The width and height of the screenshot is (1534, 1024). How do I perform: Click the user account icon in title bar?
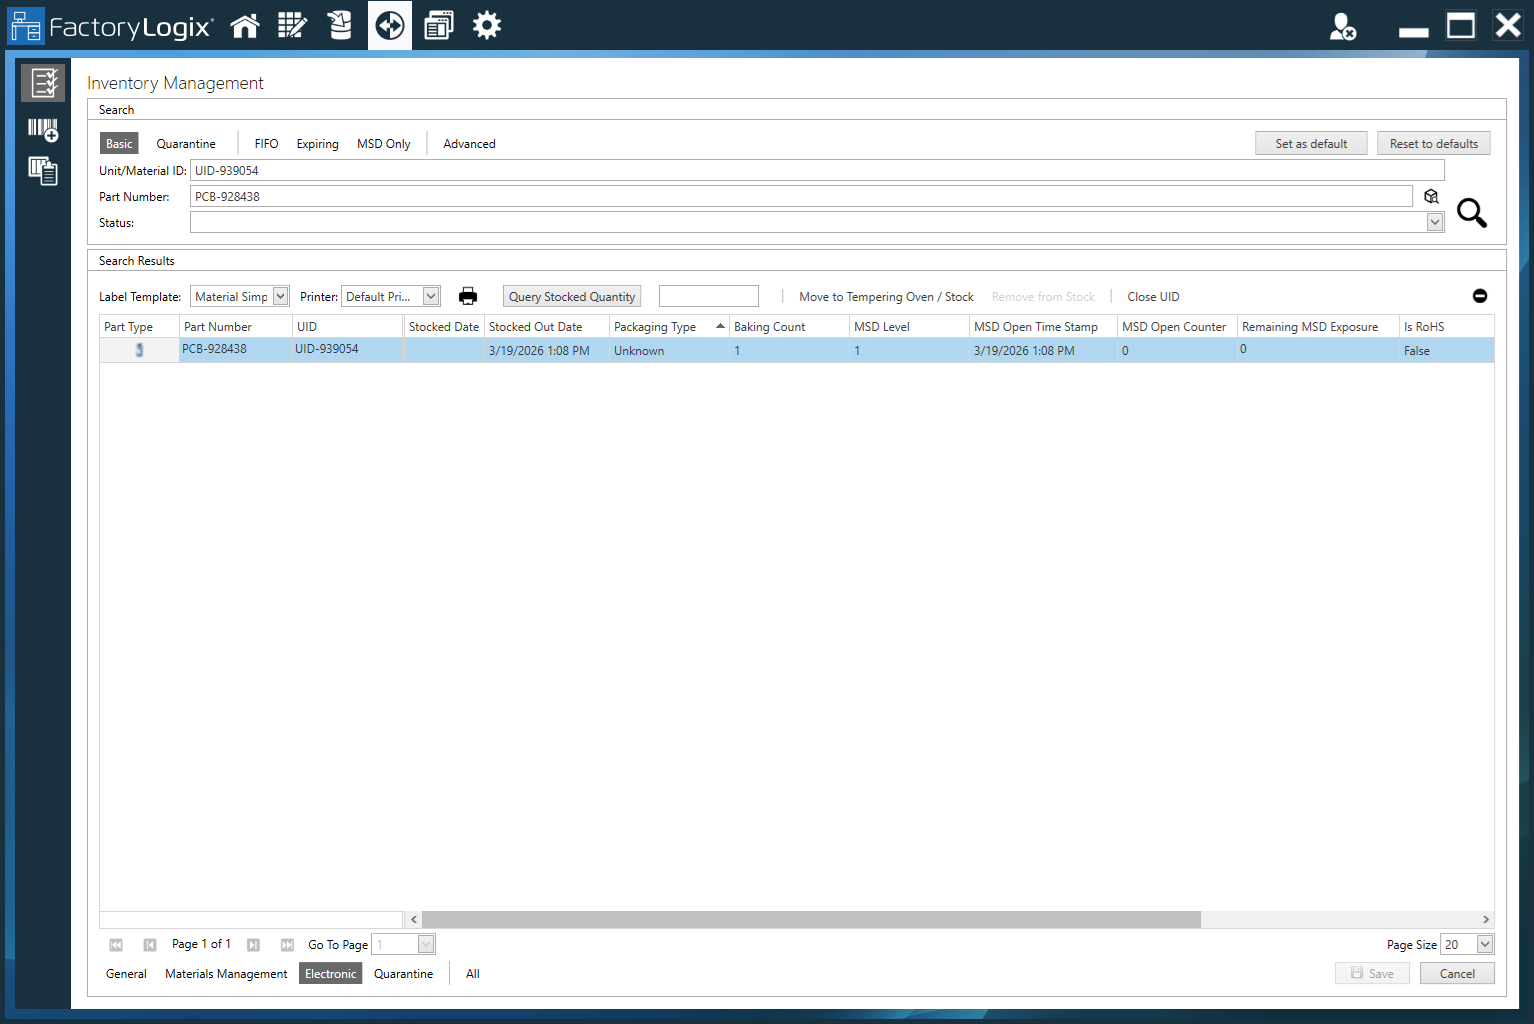click(x=1343, y=27)
